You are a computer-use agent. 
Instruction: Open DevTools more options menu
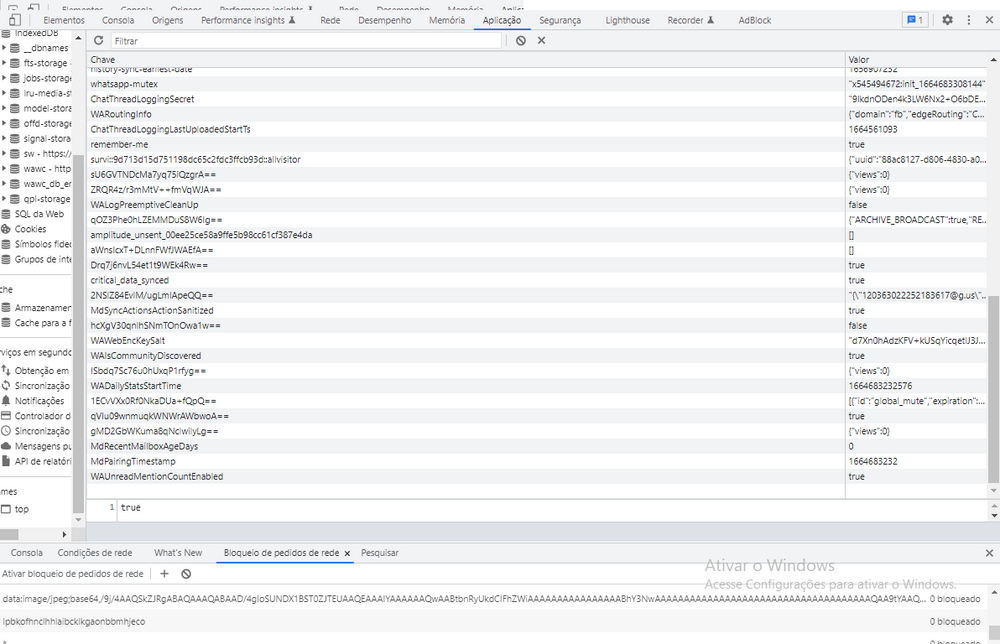(x=969, y=20)
